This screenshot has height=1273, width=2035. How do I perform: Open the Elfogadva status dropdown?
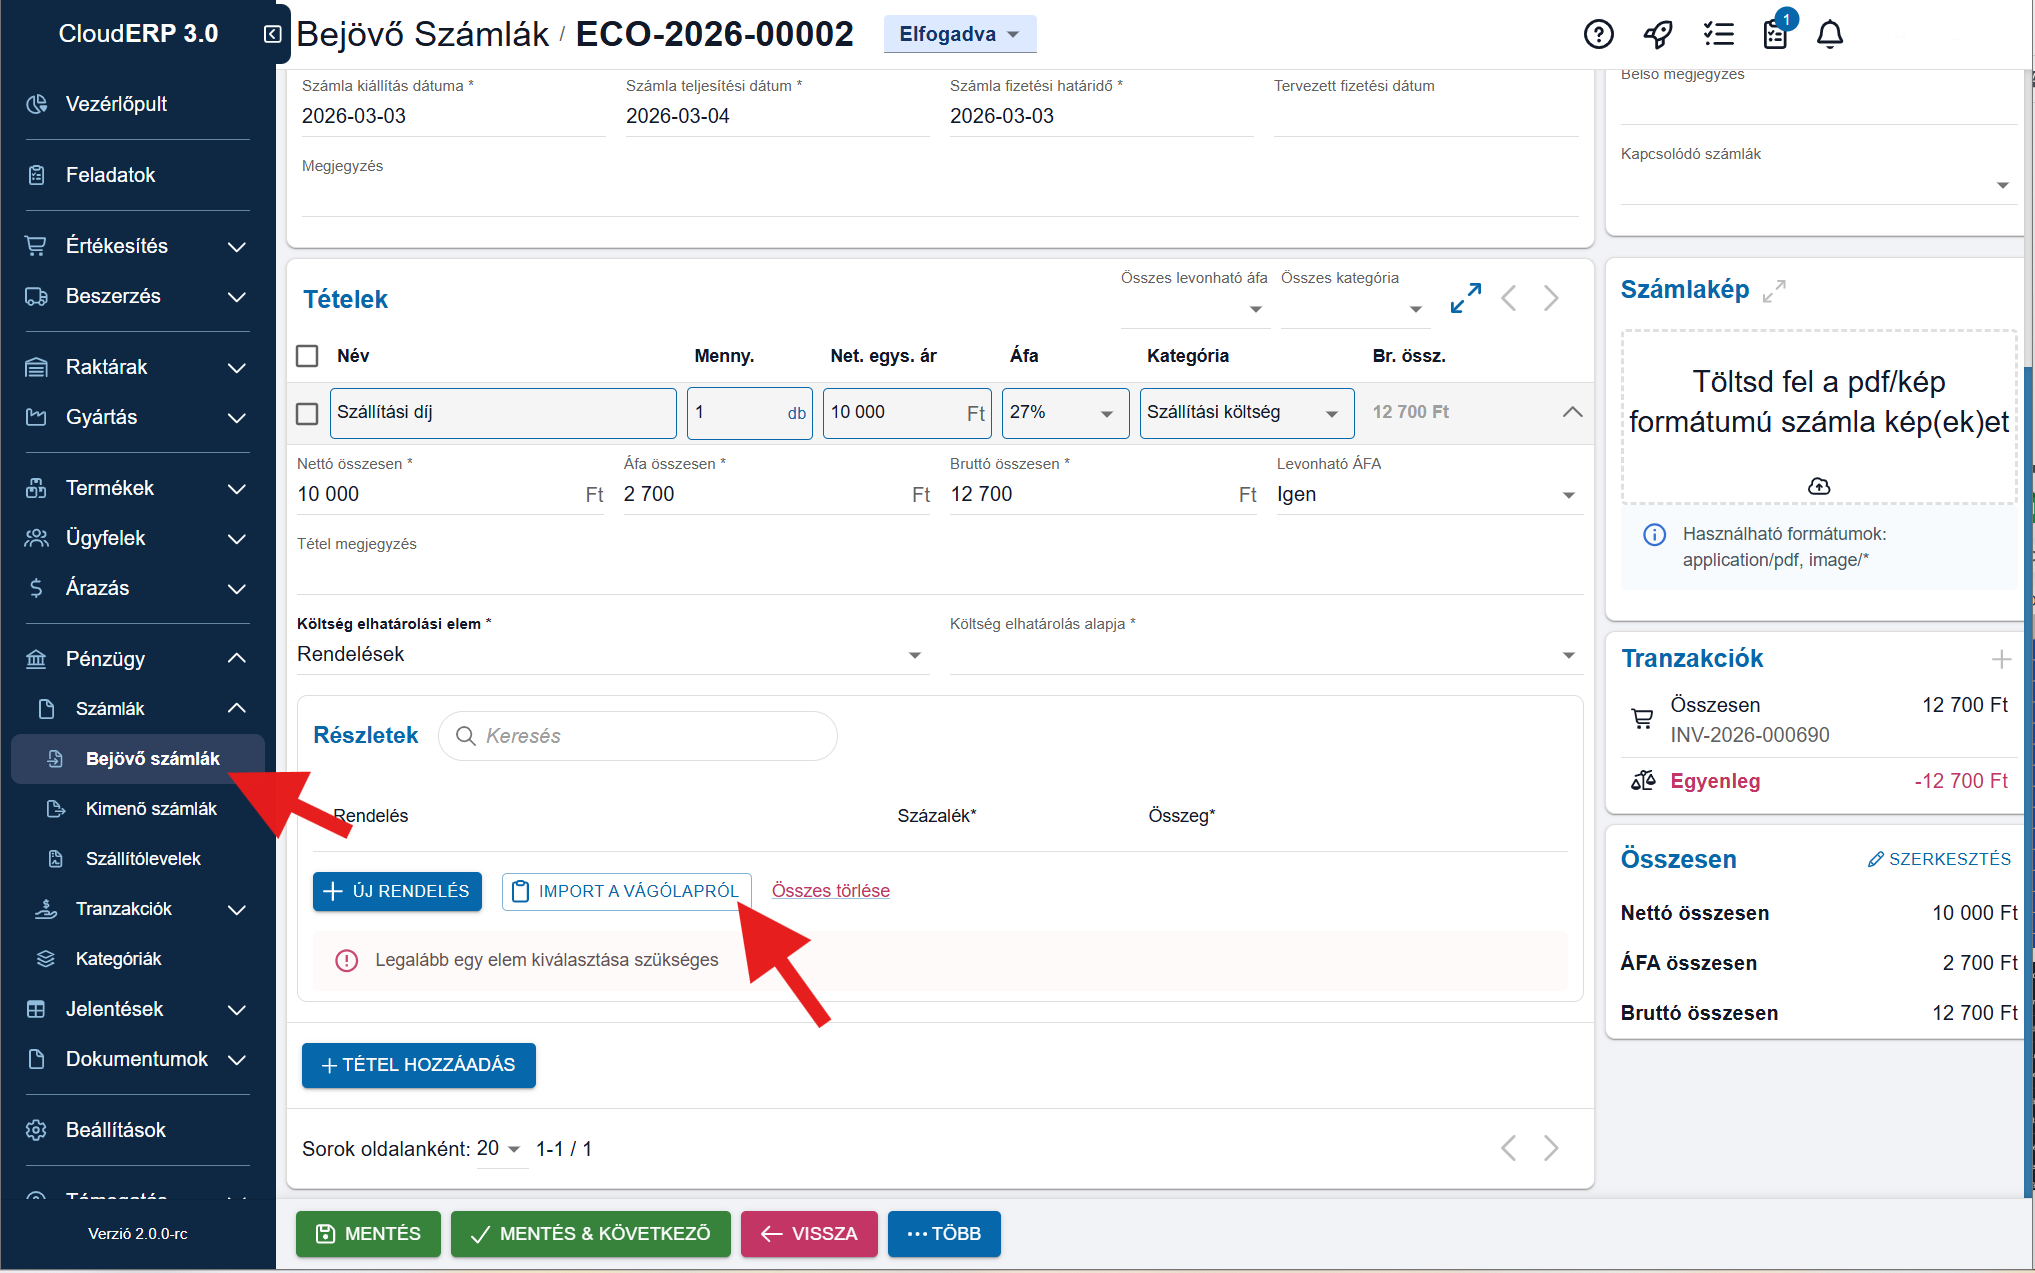click(959, 34)
